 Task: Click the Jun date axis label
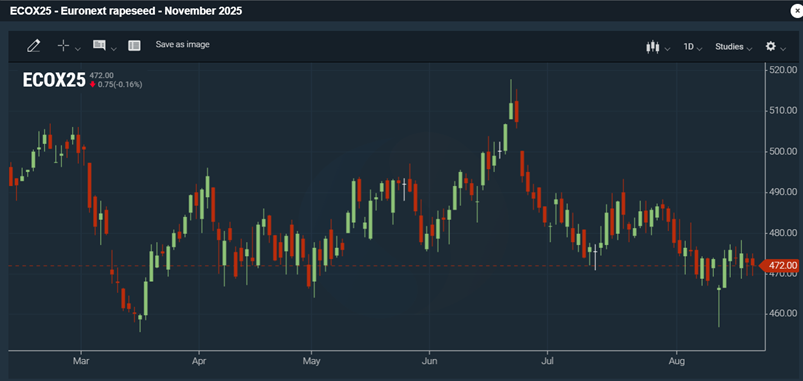click(429, 361)
